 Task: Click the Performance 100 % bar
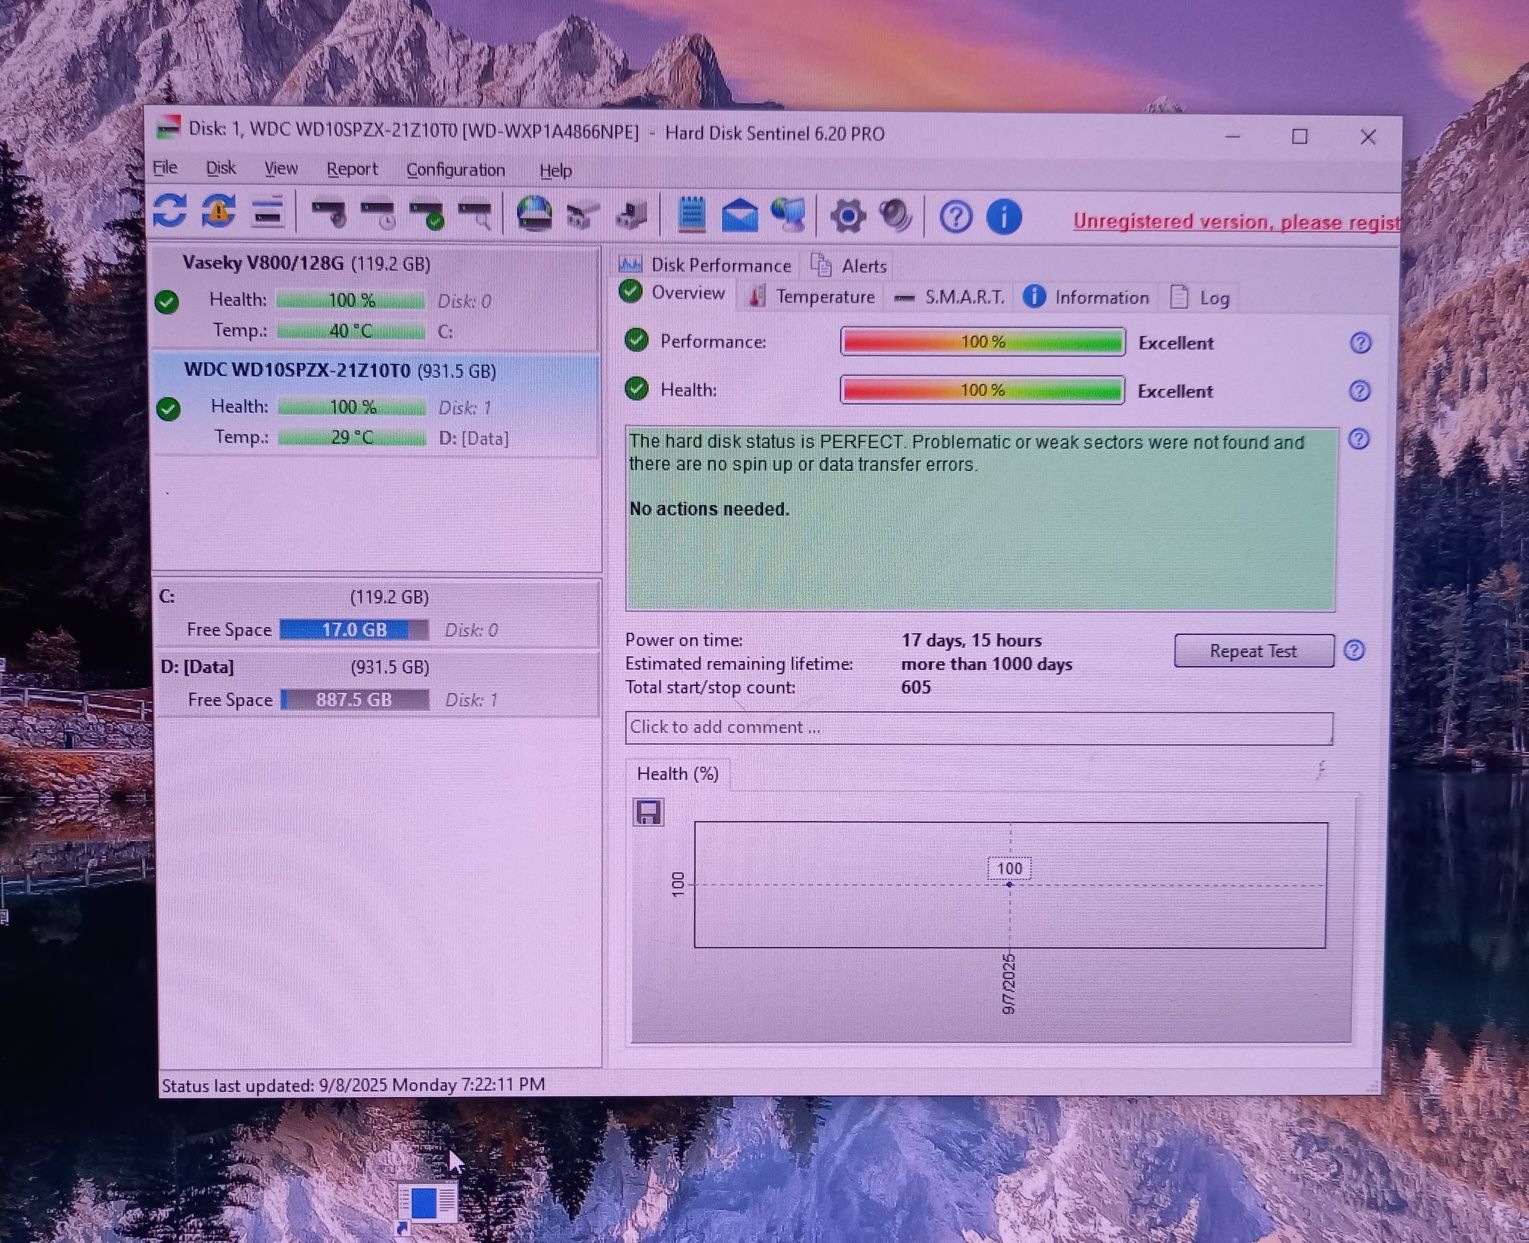983,342
